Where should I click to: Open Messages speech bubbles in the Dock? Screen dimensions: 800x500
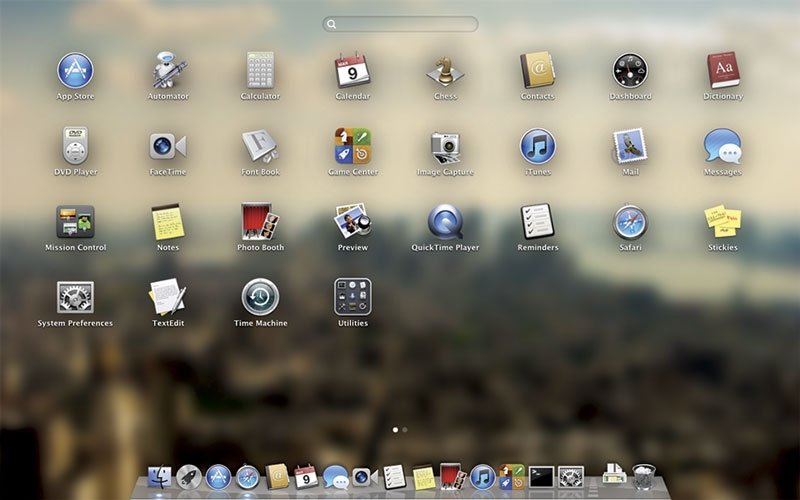pos(336,478)
